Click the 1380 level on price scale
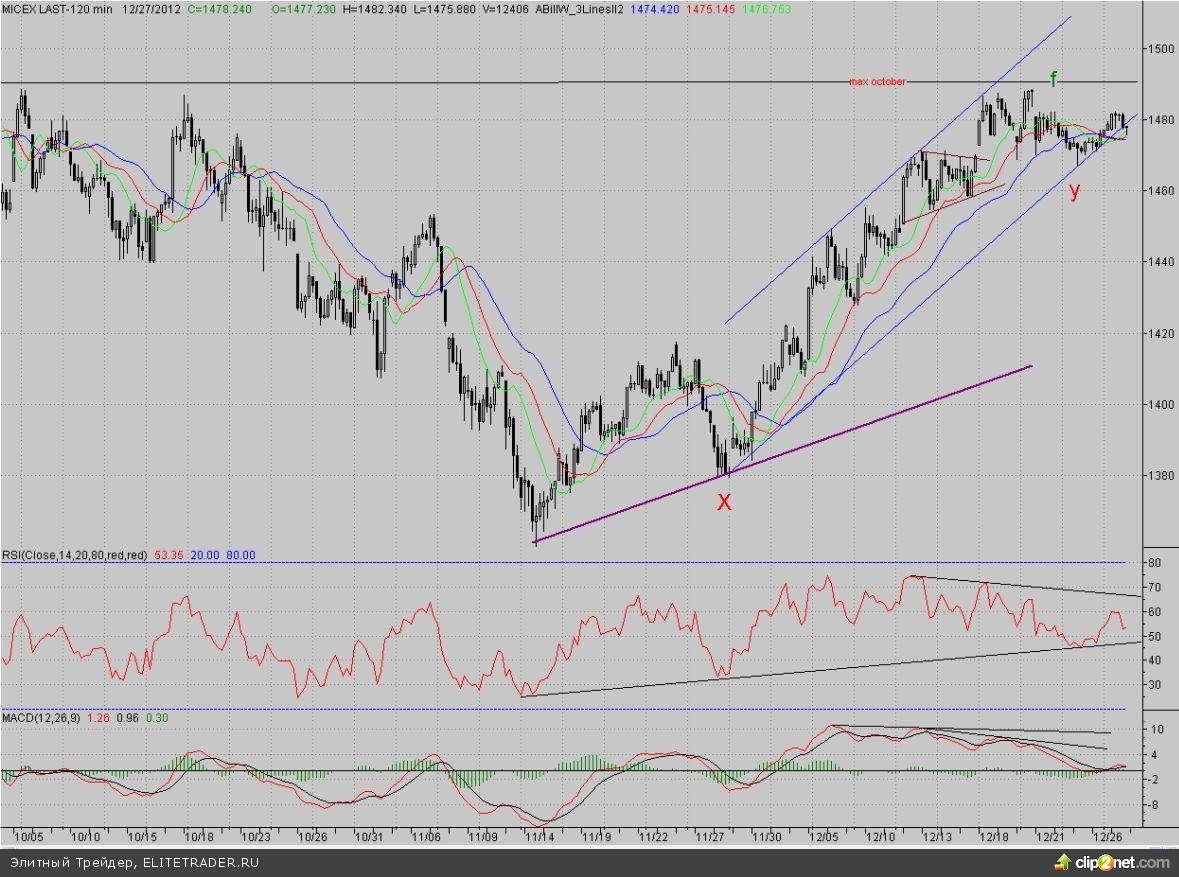This screenshot has width=1179, height=877. [1158, 475]
